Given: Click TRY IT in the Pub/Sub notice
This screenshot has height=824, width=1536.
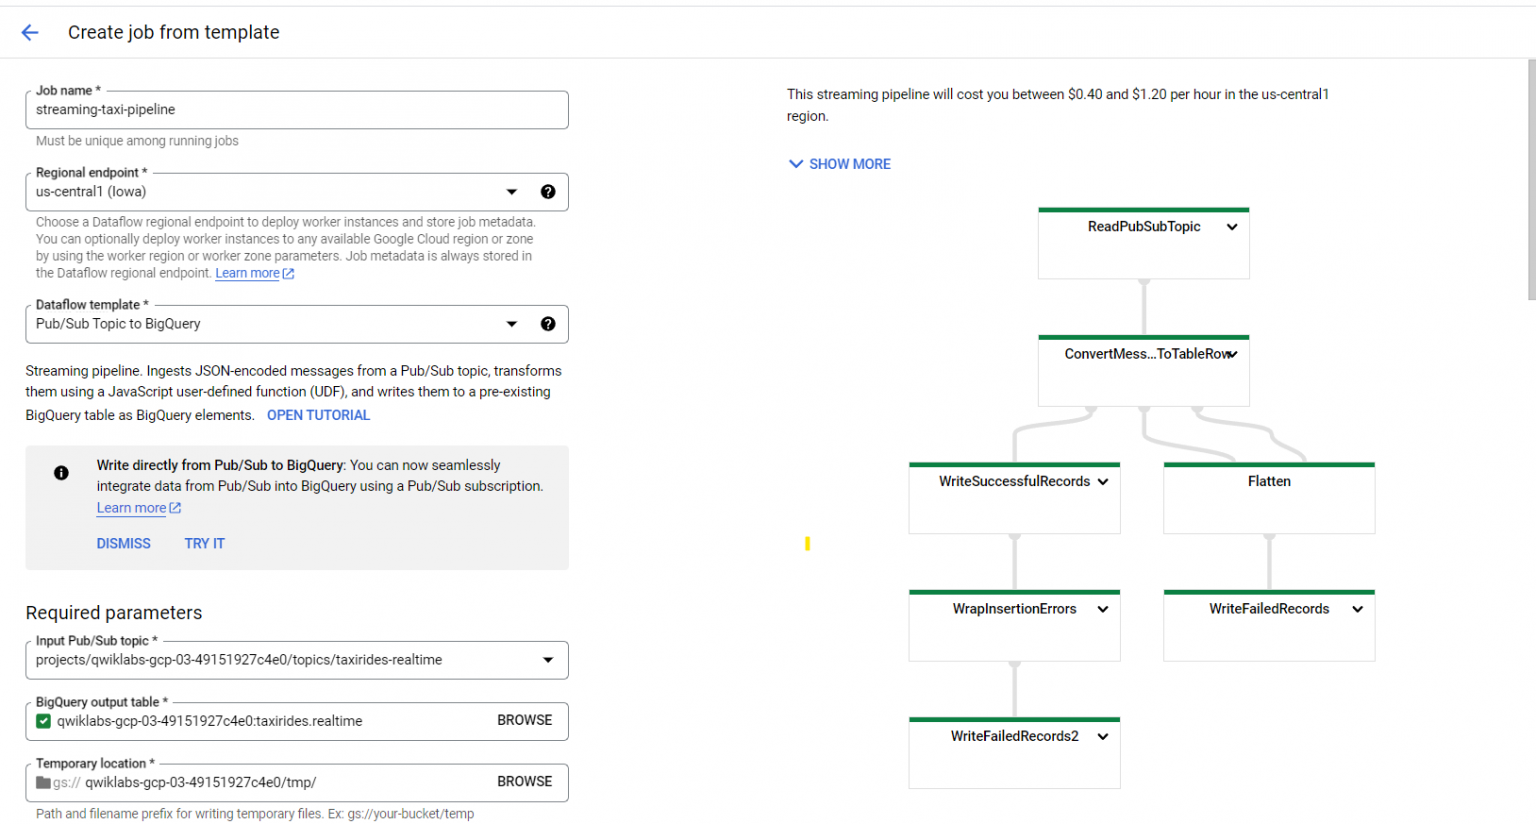Looking at the screenshot, I should coord(204,543).
